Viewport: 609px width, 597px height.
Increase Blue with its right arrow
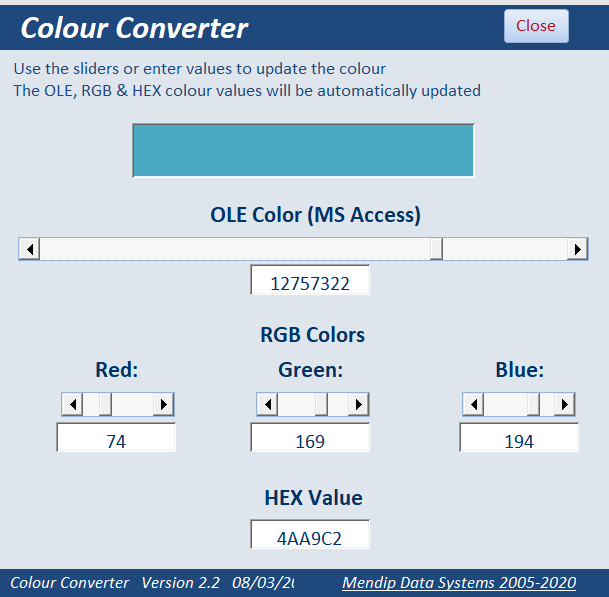pos(565,404)
